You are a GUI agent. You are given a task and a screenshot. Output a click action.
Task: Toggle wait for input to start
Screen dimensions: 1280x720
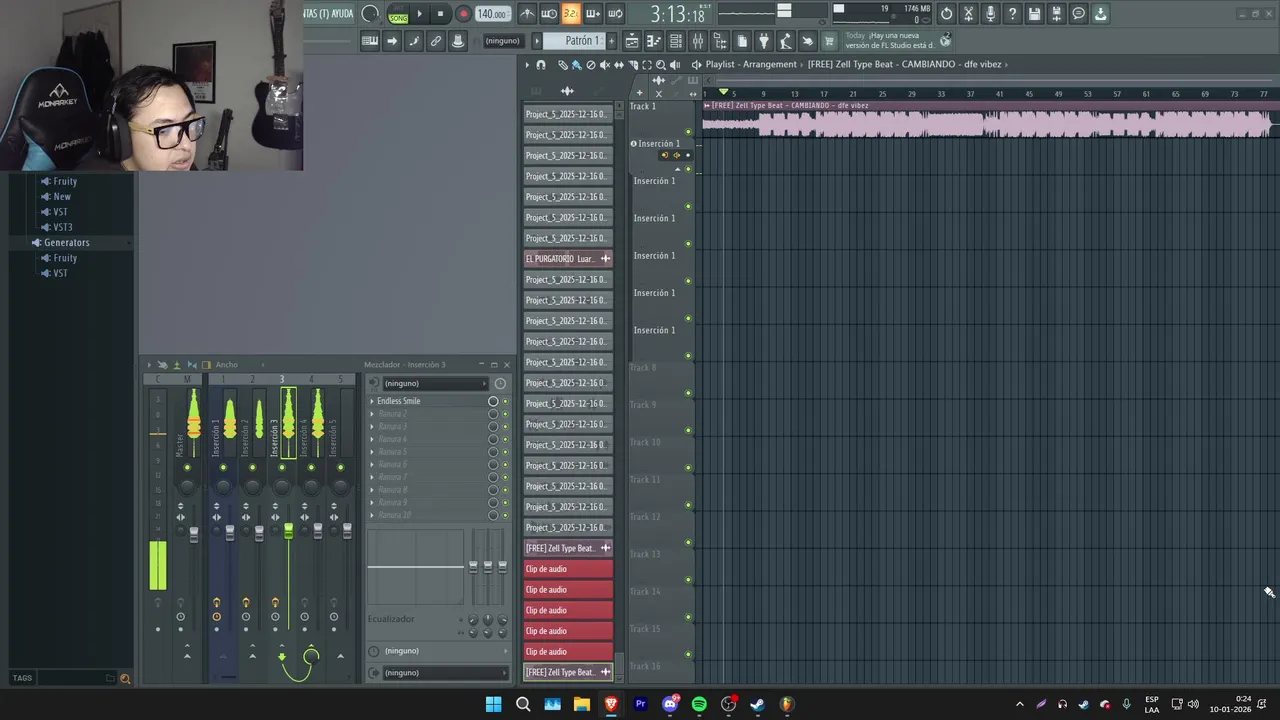pos(549,14)
